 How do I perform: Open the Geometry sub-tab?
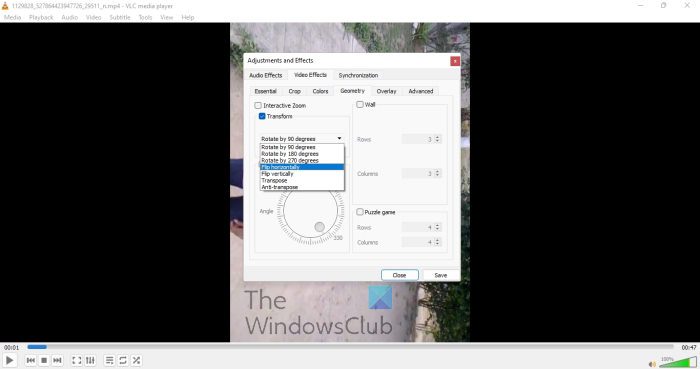(x=352, y=91)
